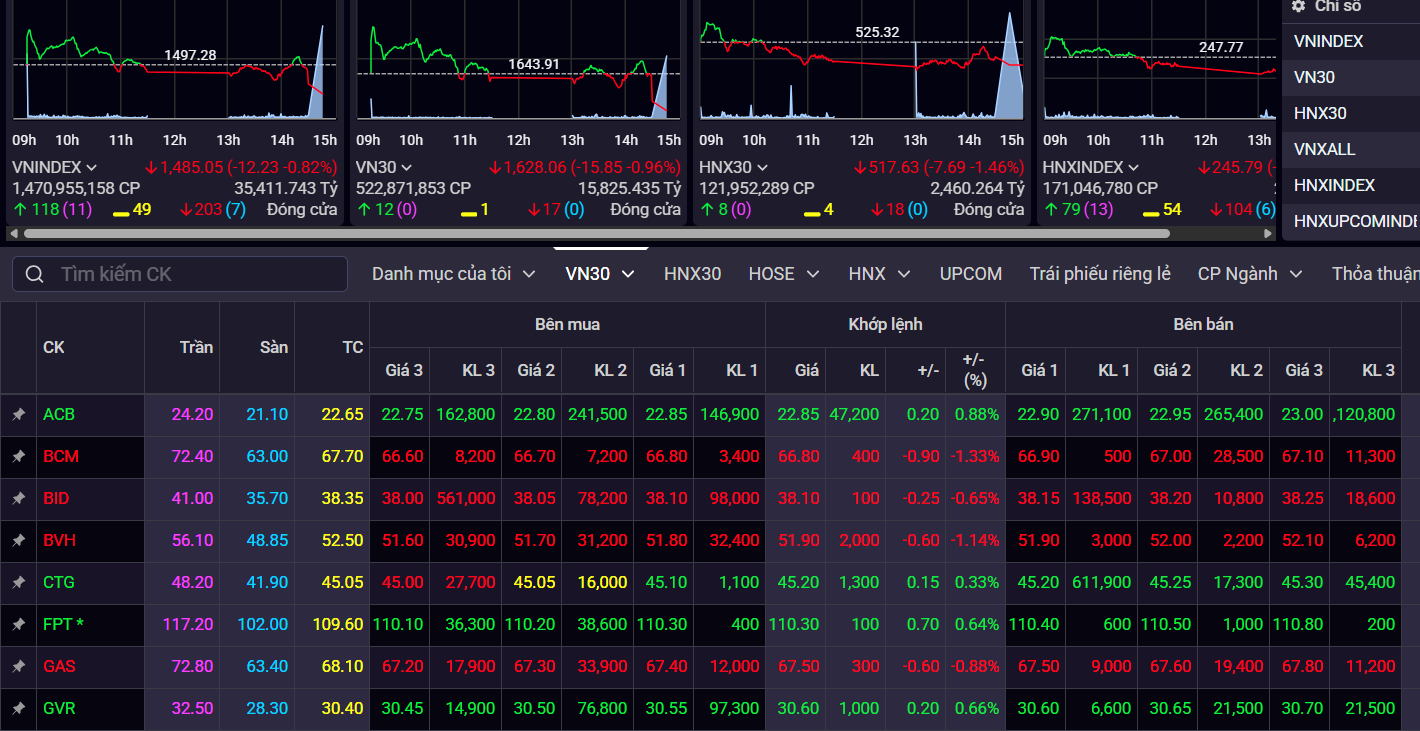Click BID buy volume 561,000
Viewport: 1420px width, 731px height.
(466, 498)
